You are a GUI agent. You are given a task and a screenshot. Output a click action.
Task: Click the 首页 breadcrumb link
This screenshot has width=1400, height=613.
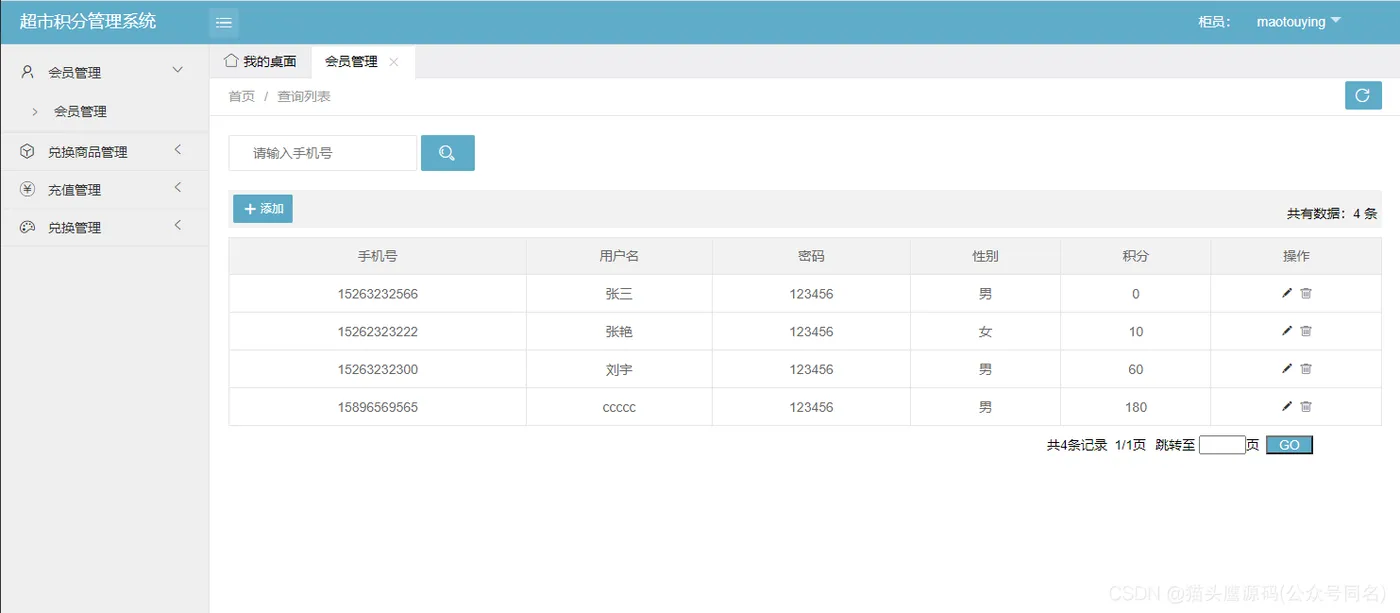click(x=242, y=97)
